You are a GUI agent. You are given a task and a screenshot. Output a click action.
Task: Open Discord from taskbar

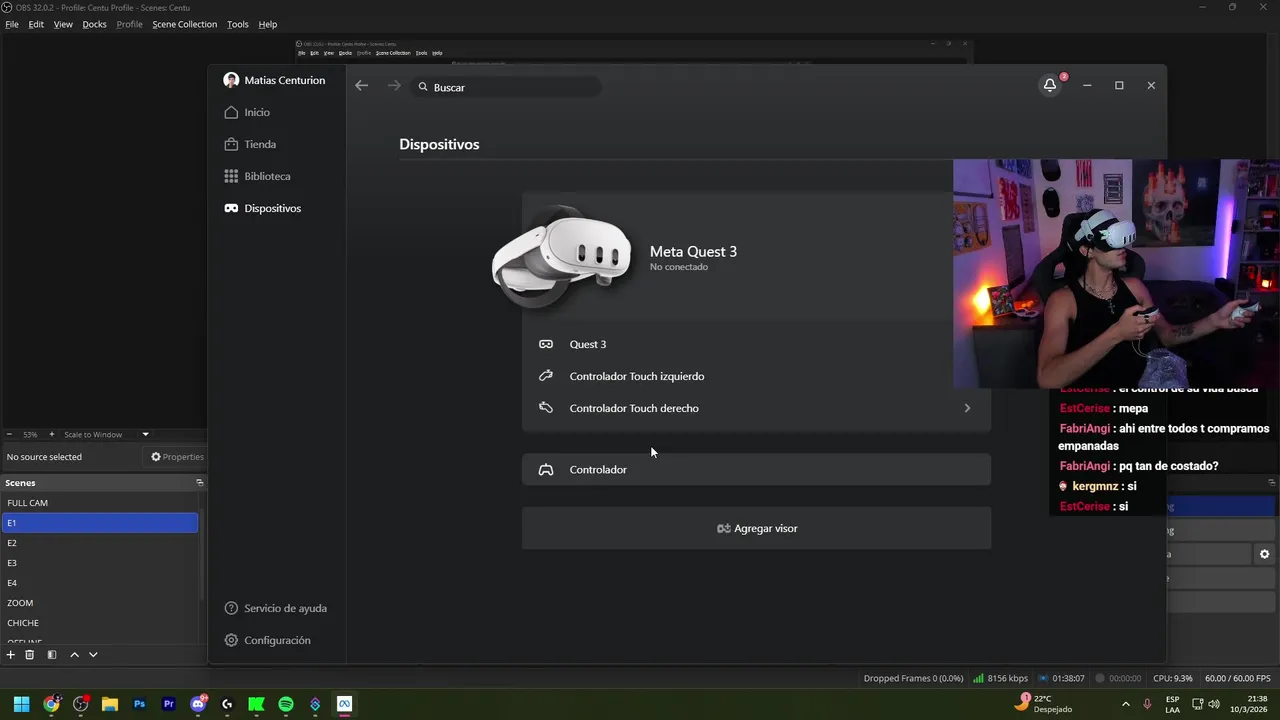(x=198, y=704)
